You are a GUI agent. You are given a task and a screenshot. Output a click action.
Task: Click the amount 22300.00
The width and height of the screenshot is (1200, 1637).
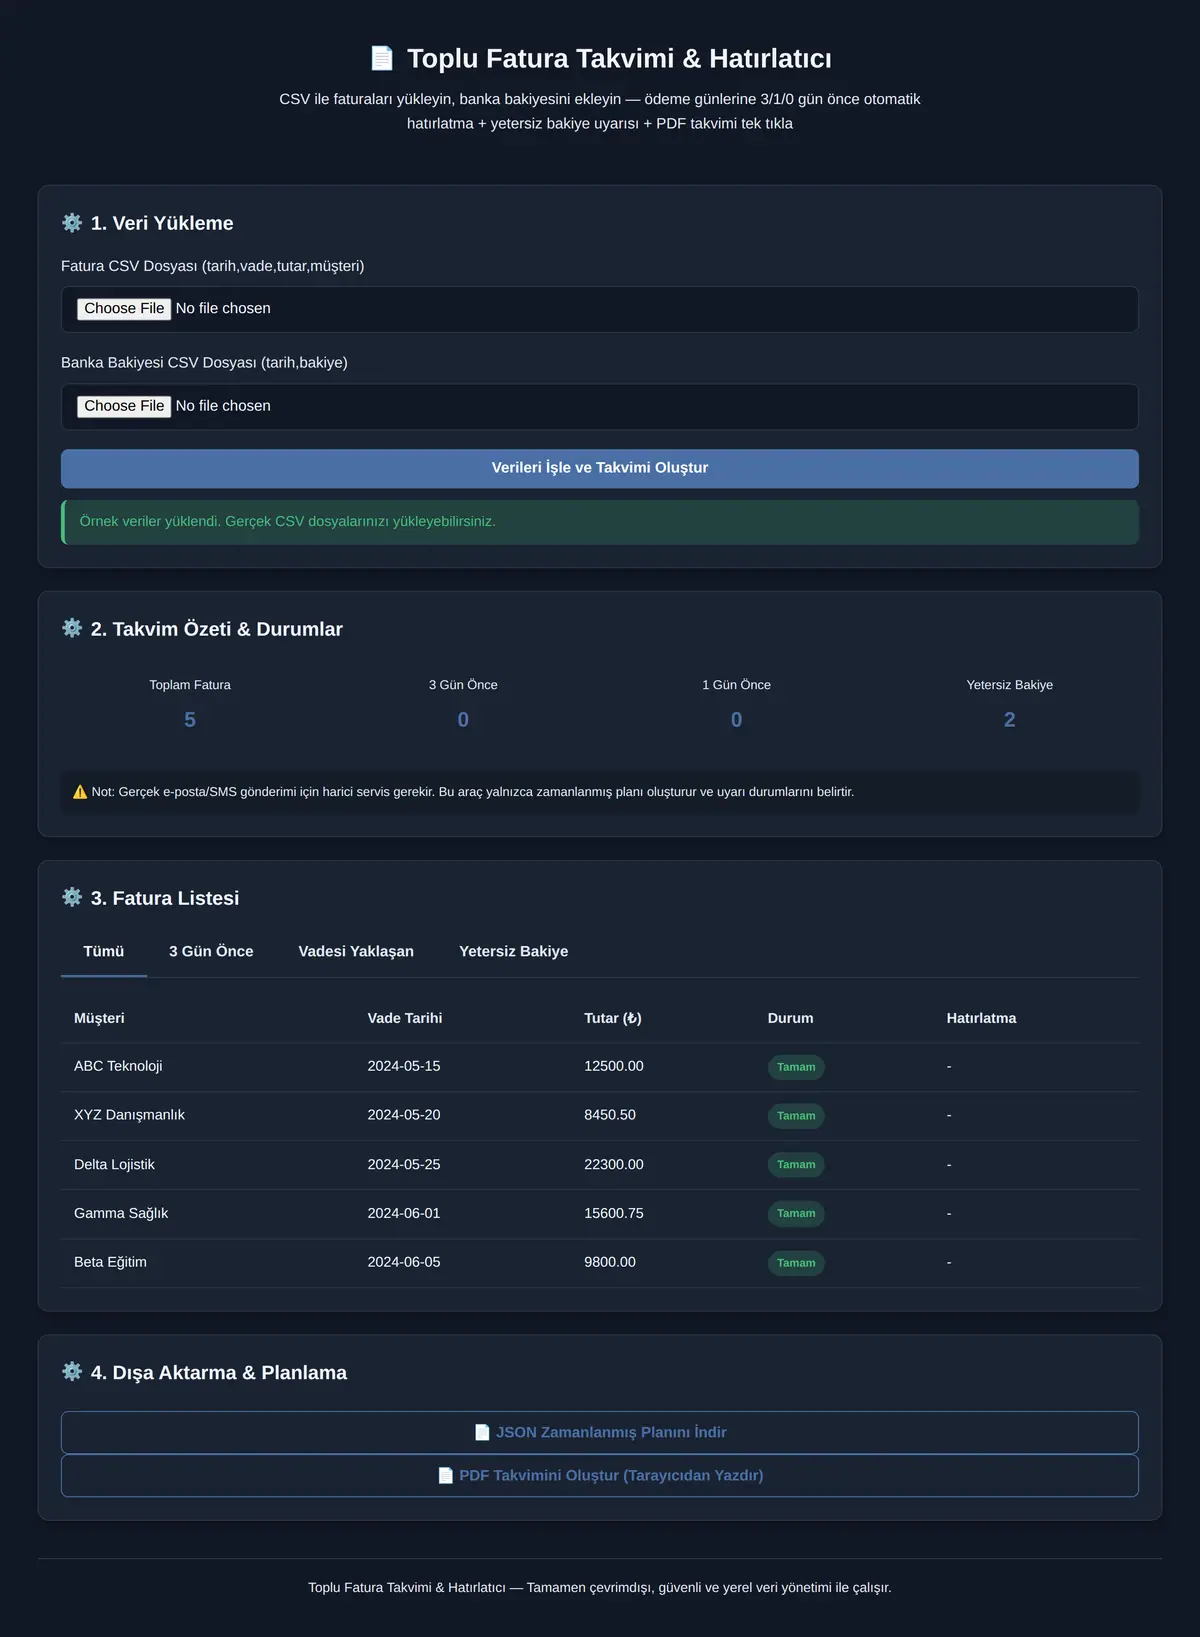tap(614, 1165)
